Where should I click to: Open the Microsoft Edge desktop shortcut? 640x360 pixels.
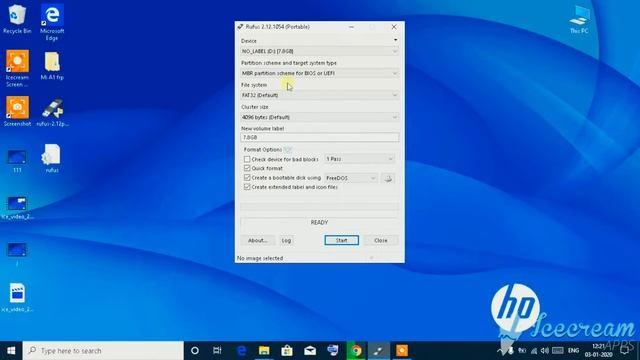tap(52, 22)
